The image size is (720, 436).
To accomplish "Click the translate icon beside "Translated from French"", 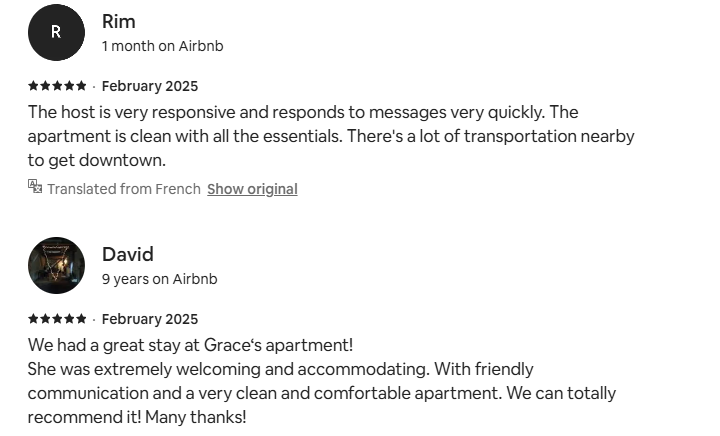I will pyautogui.click(x=35, y=187).
